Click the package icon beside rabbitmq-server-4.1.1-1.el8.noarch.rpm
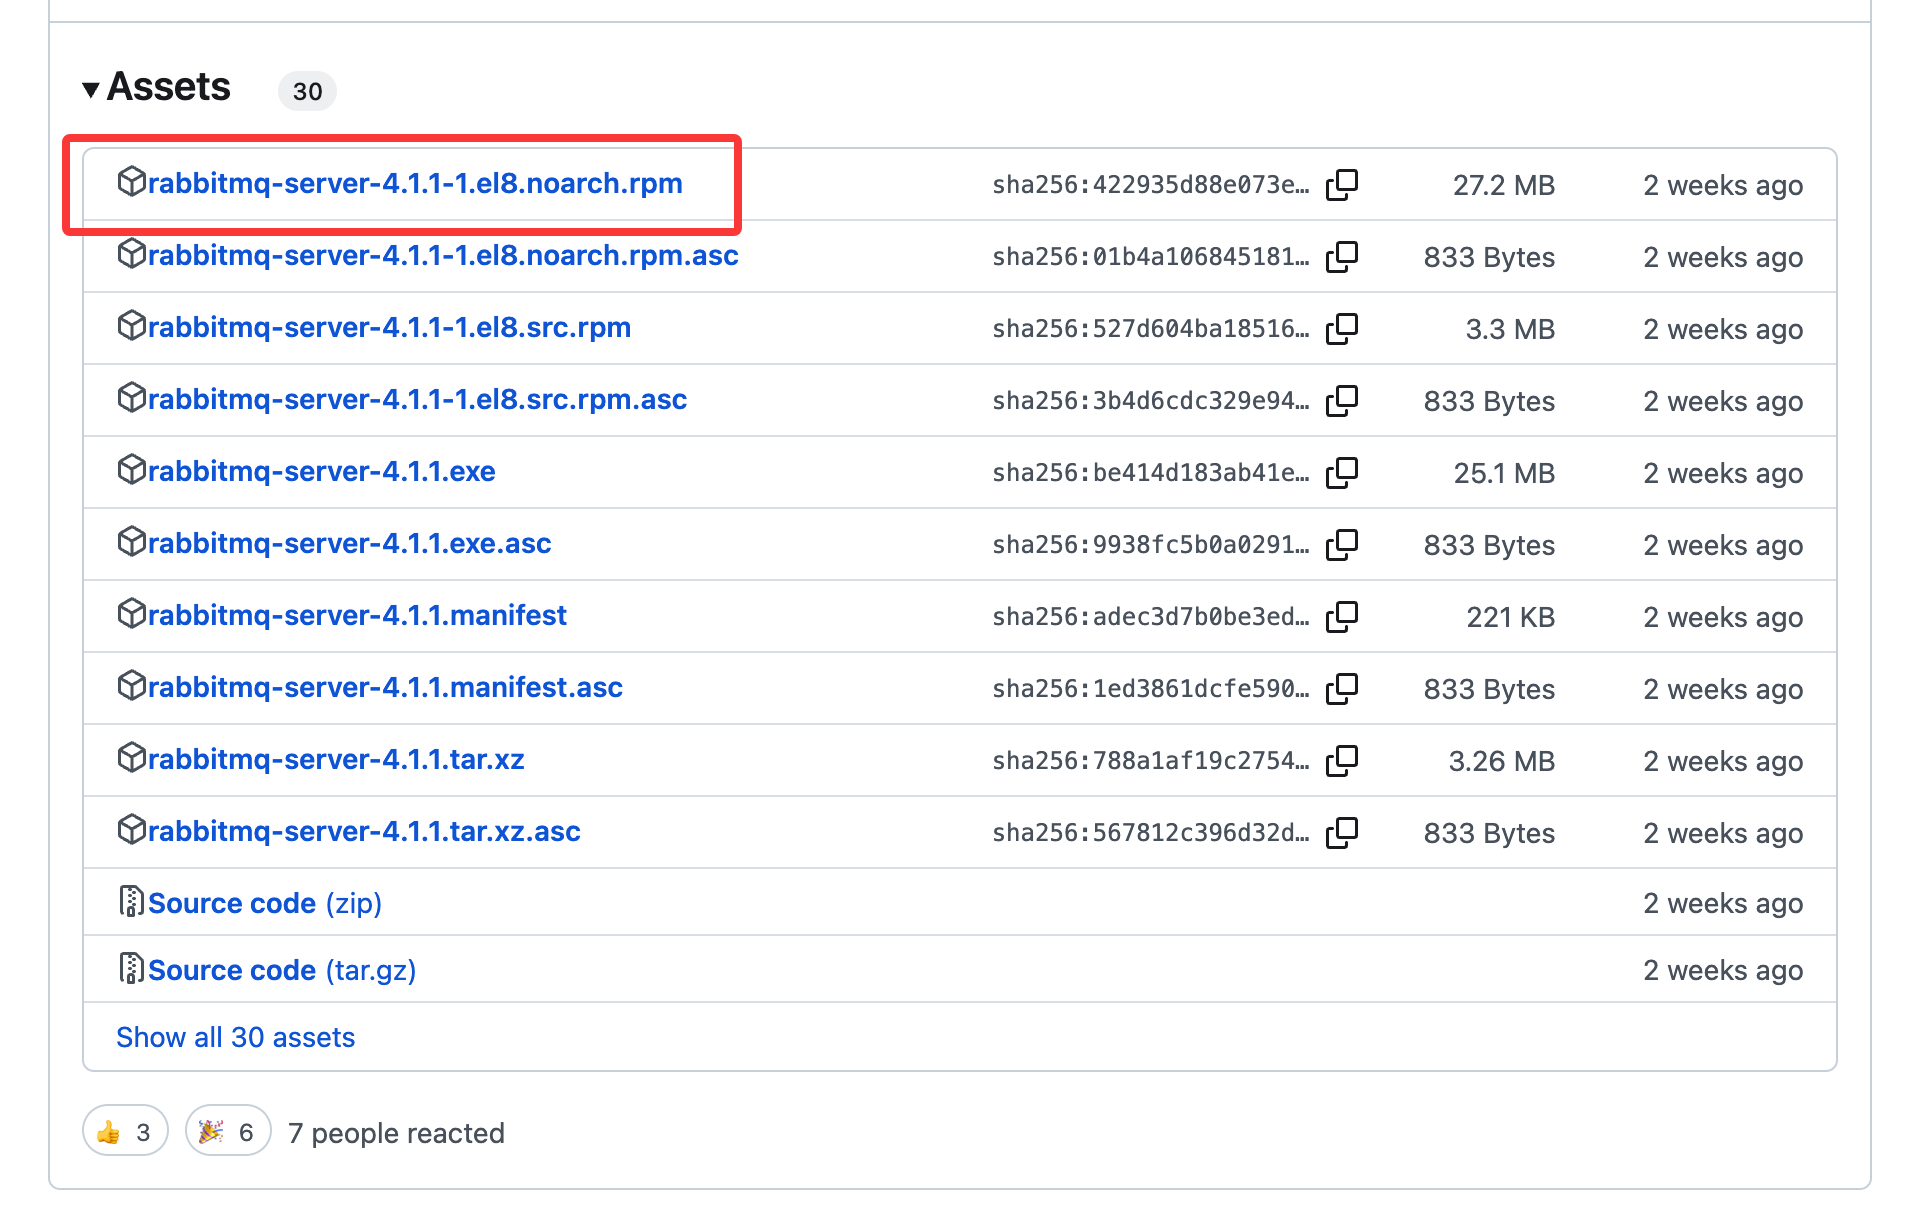Image resolution: width=1922 pixels, height=1224 pixels. coord(133,183)
